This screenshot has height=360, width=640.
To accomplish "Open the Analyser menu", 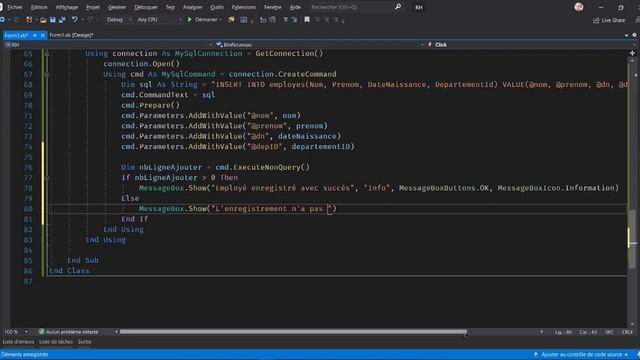I will point(193,7).
